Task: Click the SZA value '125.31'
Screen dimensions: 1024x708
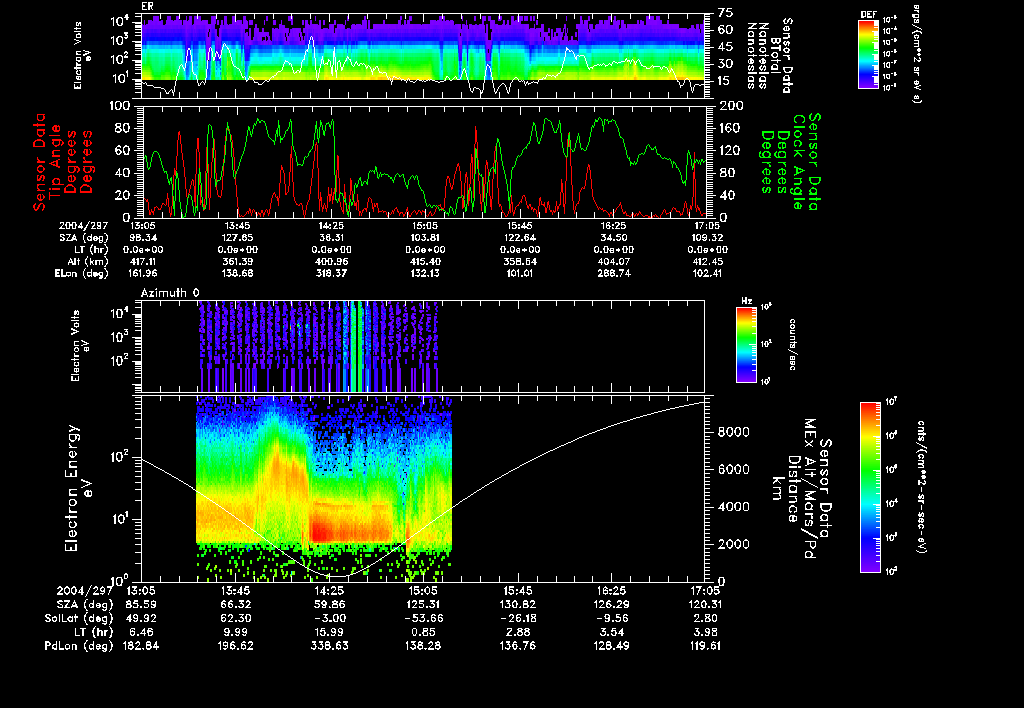Action: pos(424,605)
